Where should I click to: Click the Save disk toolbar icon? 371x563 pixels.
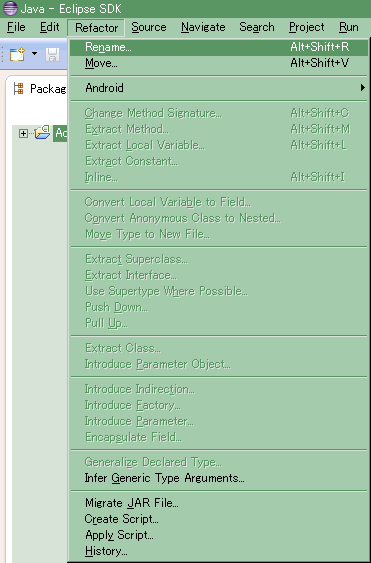click(x=52, y=54)
